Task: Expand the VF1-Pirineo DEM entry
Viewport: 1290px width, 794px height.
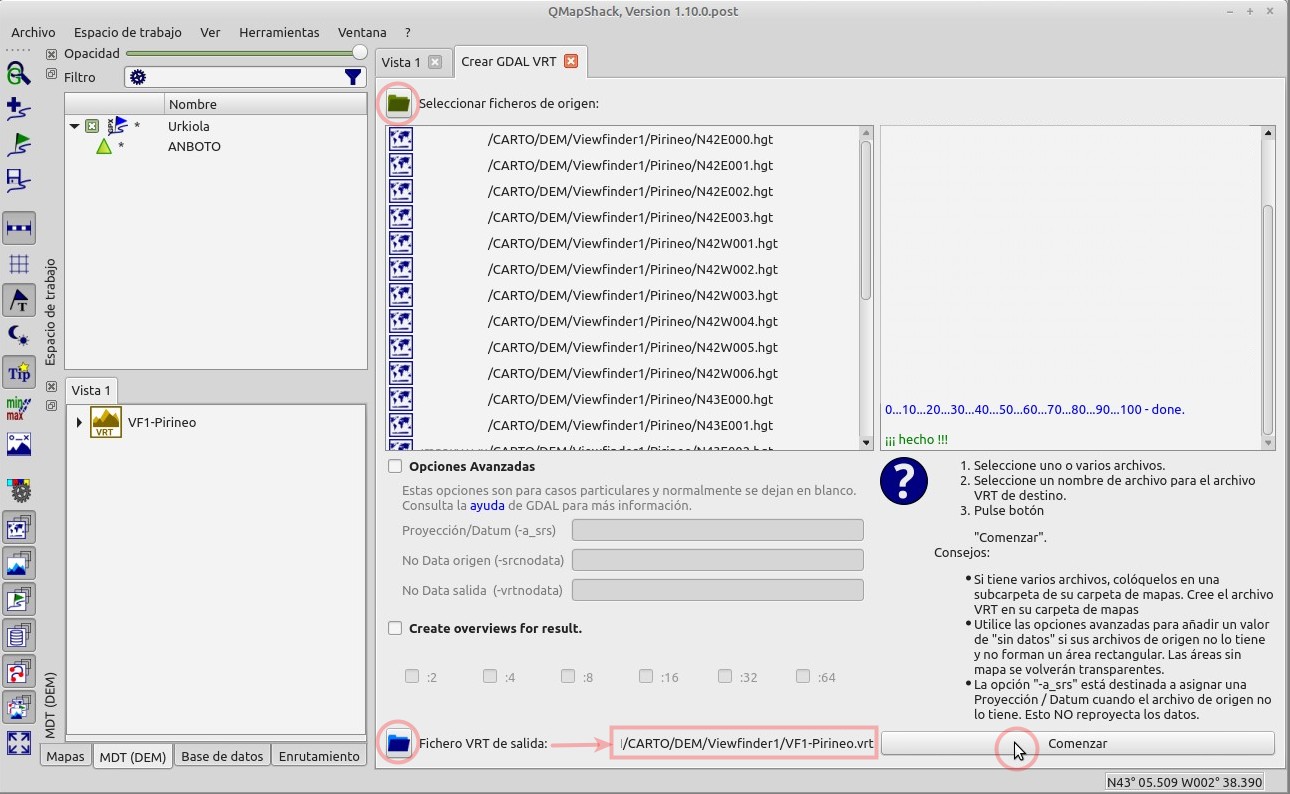Action: click(x=79, y=422)
